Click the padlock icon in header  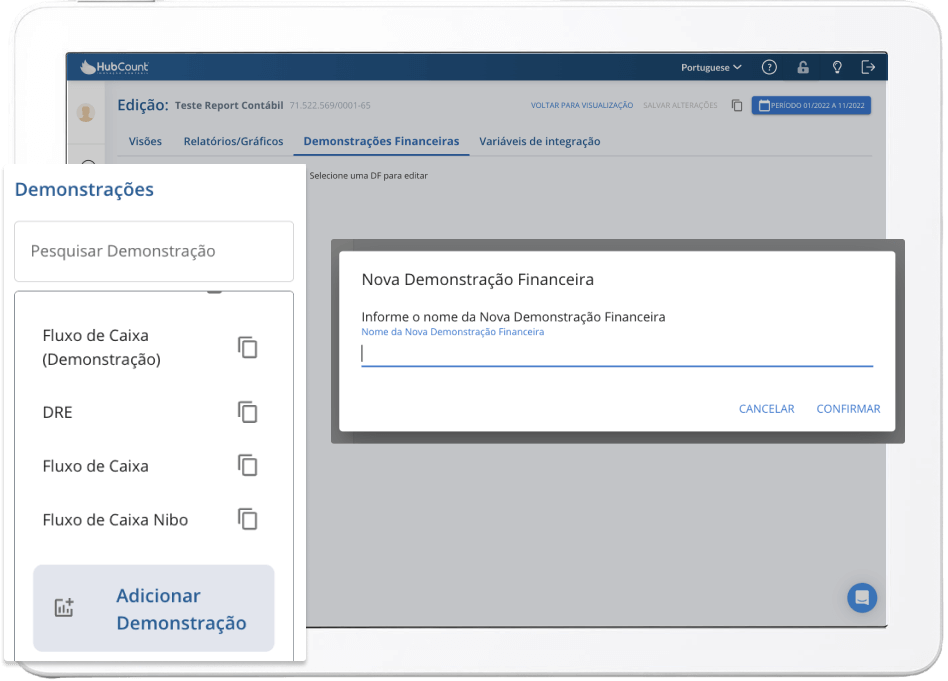point(803,67)
